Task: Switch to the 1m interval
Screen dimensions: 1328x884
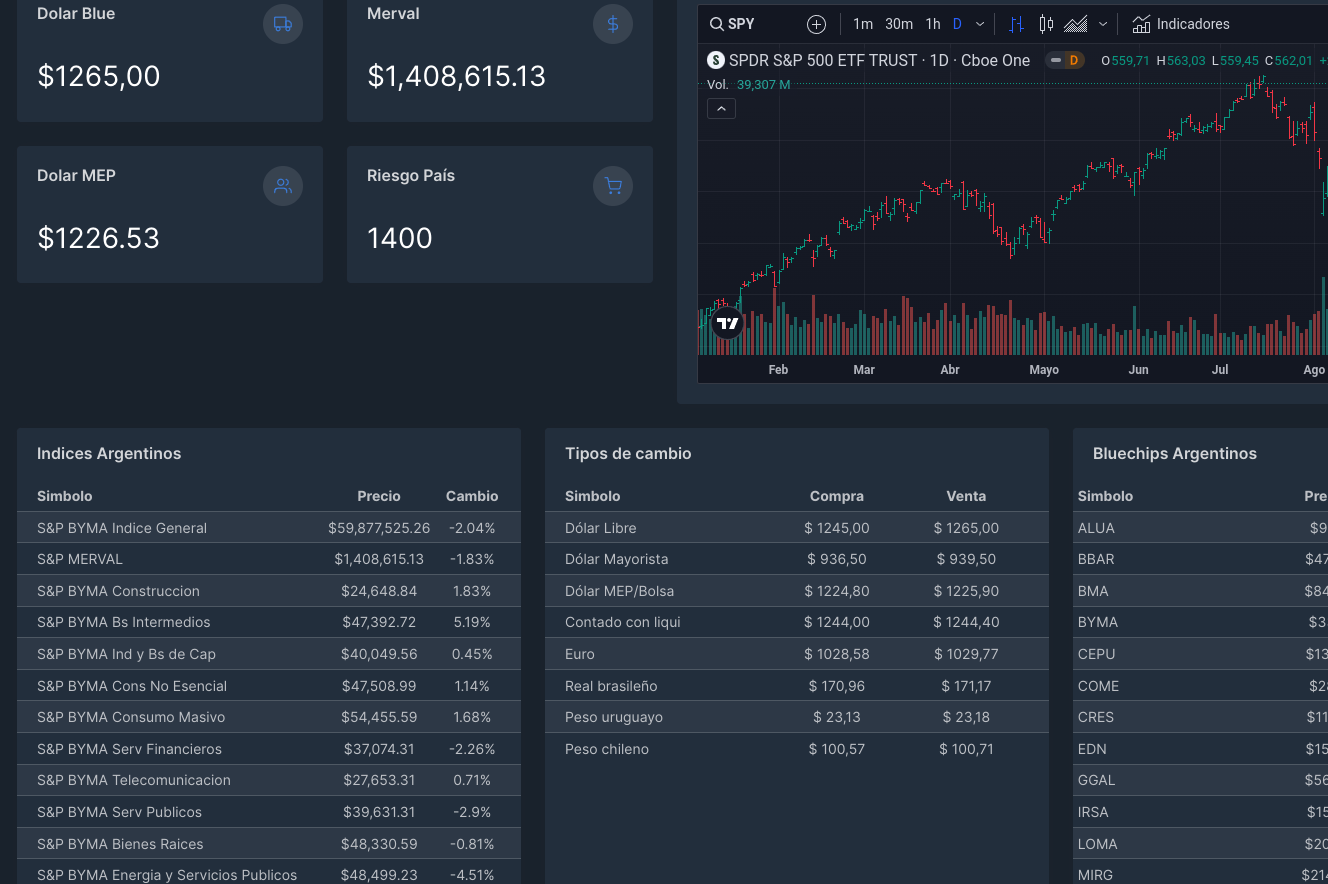Action: click(x=862, y=24)
